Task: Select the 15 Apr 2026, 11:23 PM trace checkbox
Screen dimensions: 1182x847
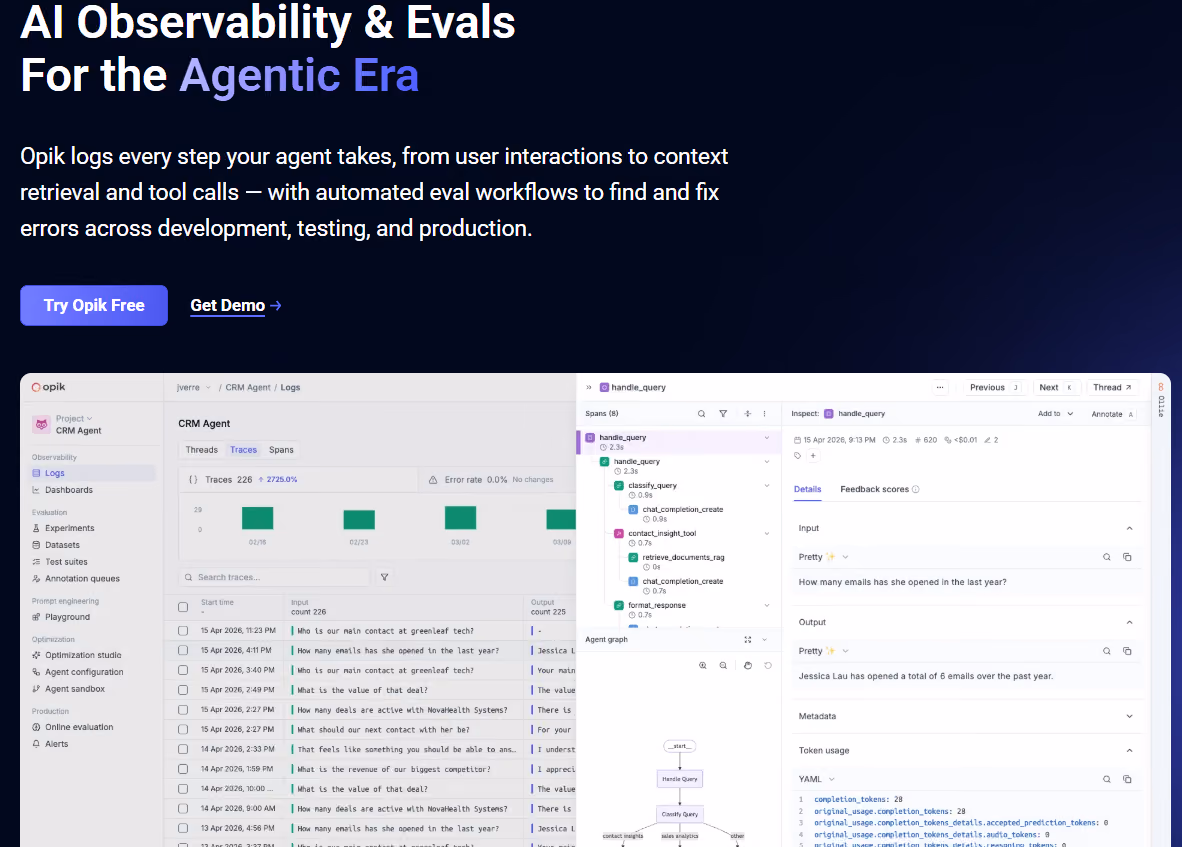Action: 183,631
